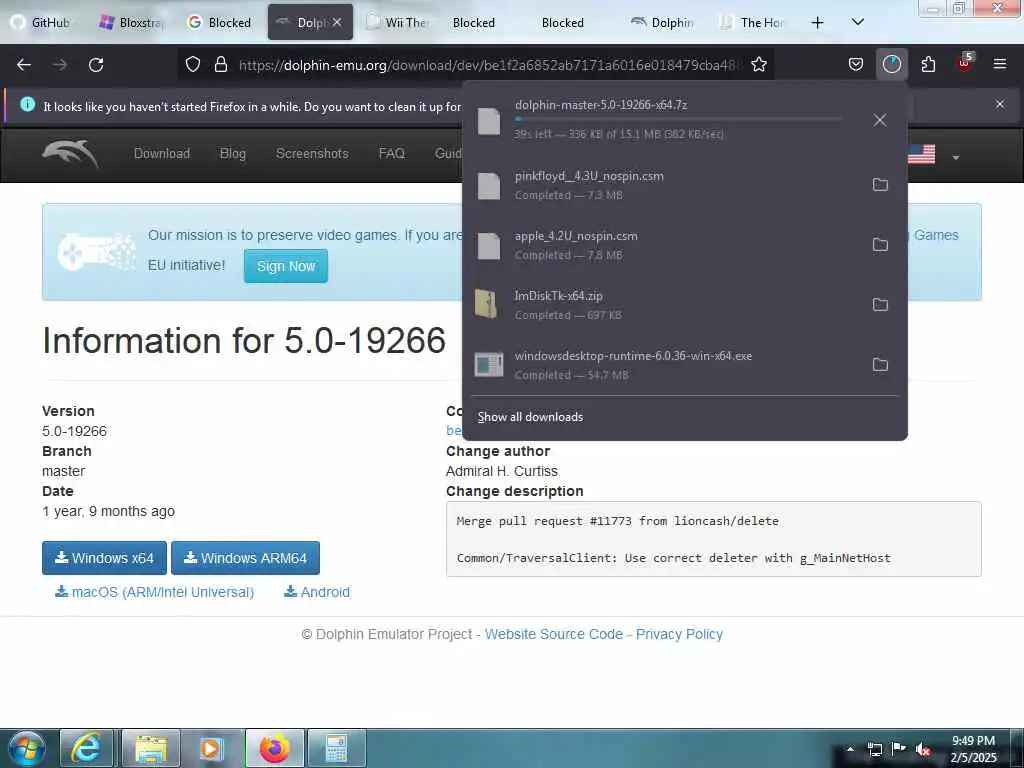Show windowsdesktop-runtime exe in folder

coord(880,365)
